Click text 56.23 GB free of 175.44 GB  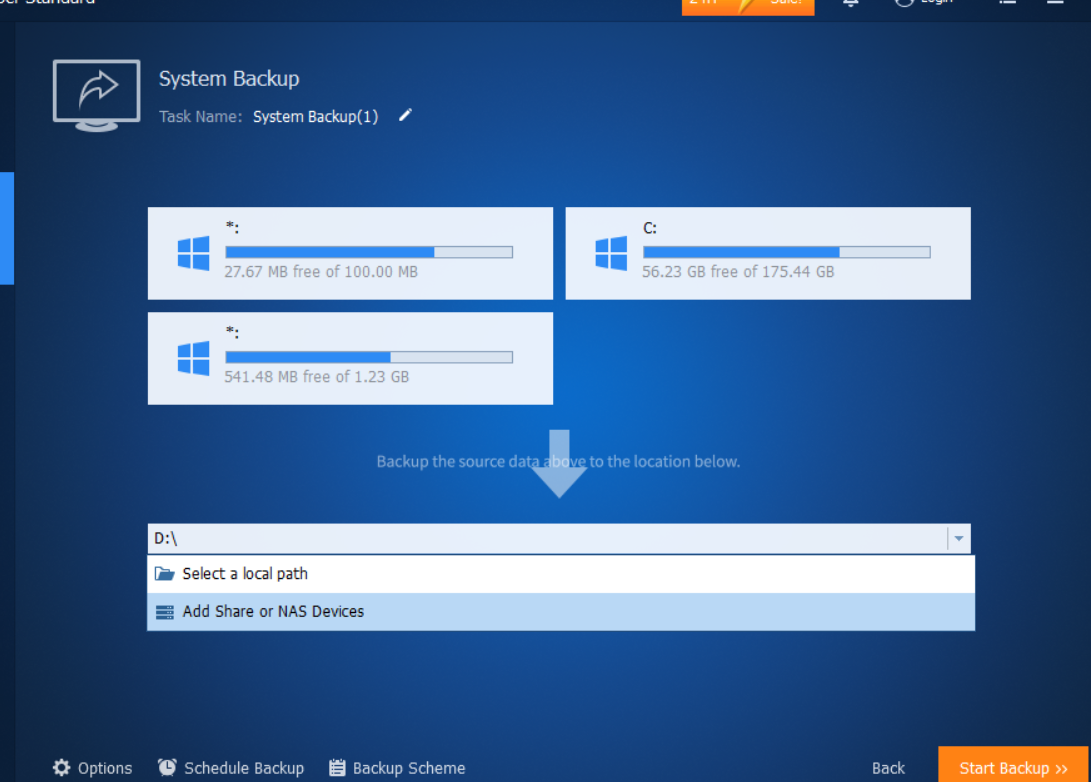coord(738,272)
